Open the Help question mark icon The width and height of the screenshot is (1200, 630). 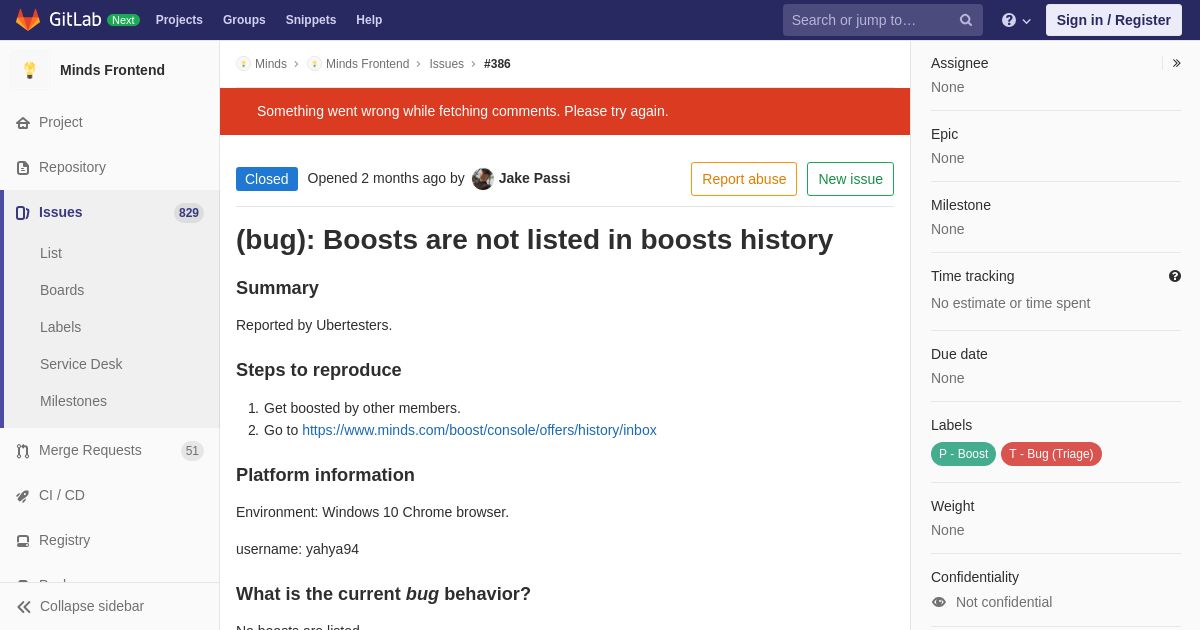coord(1009,20)
